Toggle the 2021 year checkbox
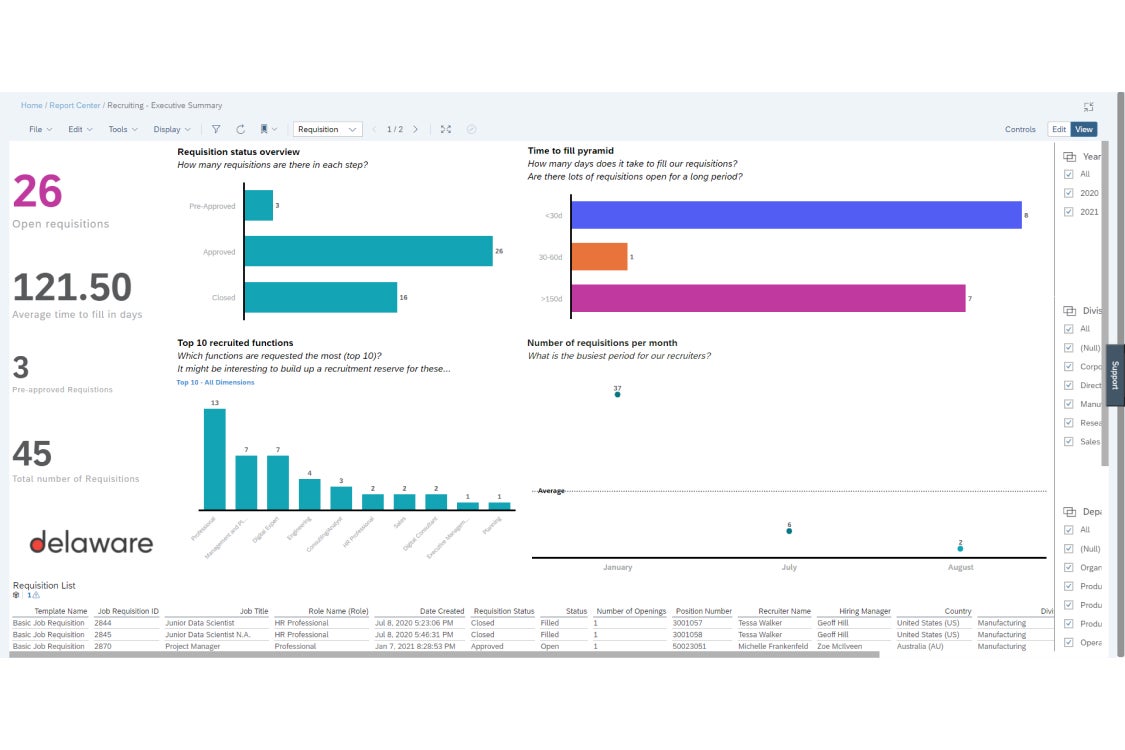 [x=1068, y=212]
